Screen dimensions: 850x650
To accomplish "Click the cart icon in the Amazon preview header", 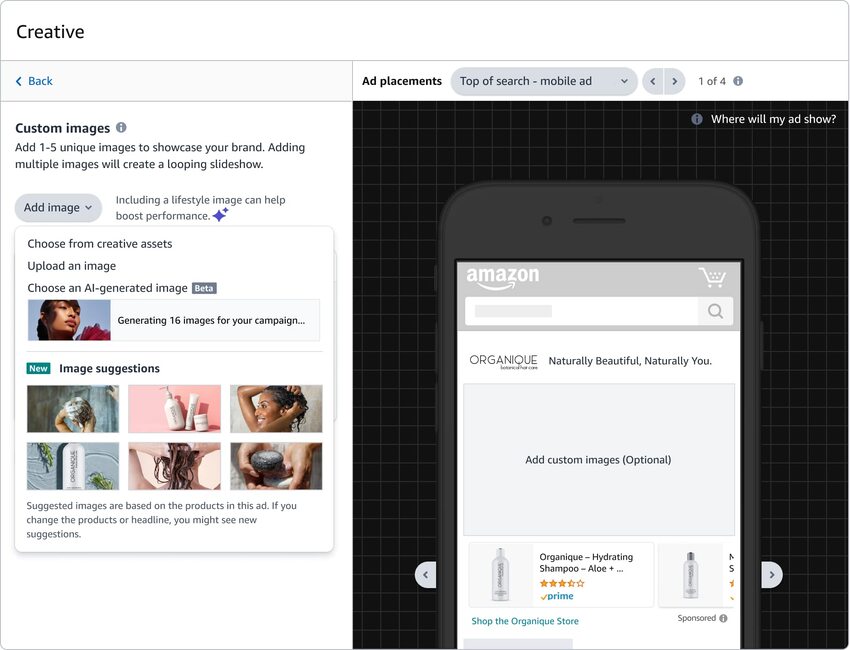I will click(713, 277).
